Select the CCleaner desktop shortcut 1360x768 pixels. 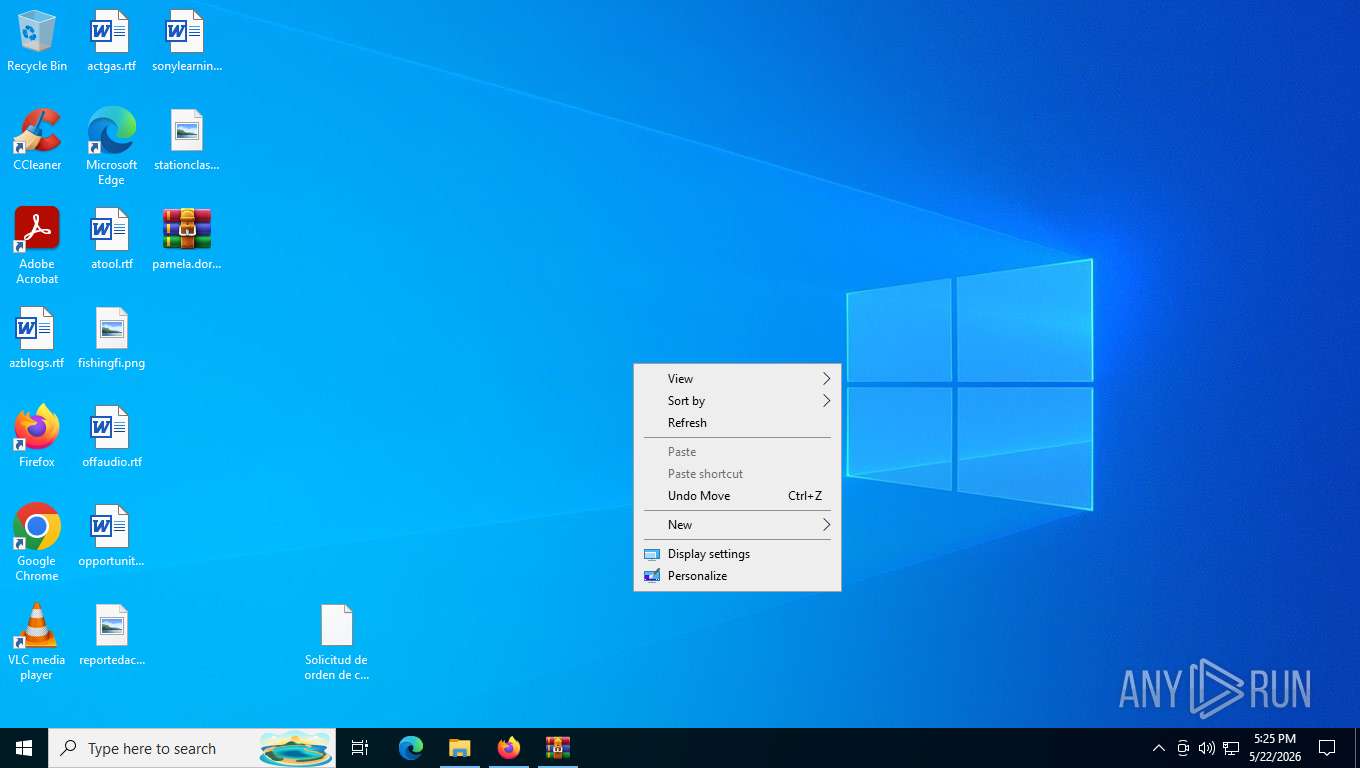click(37, 141)
